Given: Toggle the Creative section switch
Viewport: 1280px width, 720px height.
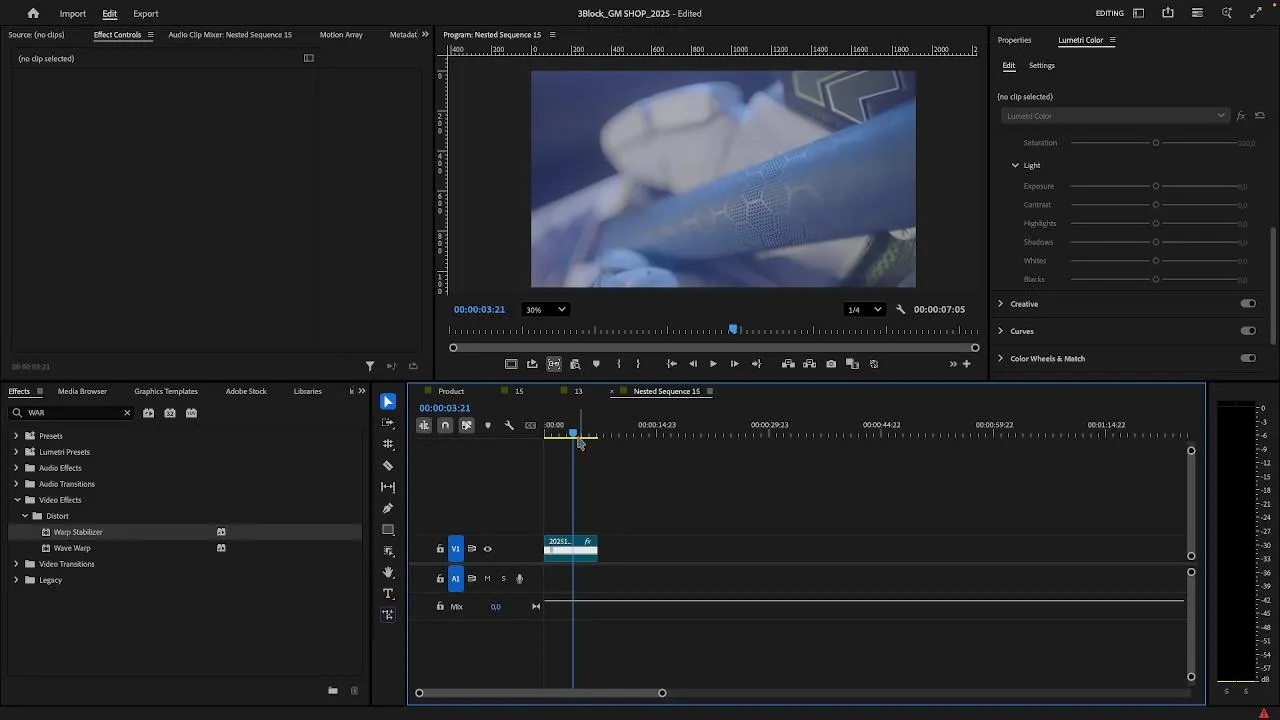Looking at the screenshot, I should tap(1248, 304).
